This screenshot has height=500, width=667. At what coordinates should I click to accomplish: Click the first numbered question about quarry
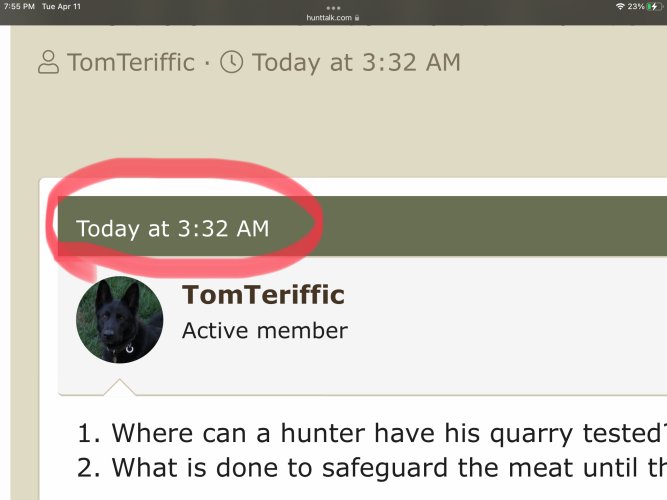(x=372, y=433)
